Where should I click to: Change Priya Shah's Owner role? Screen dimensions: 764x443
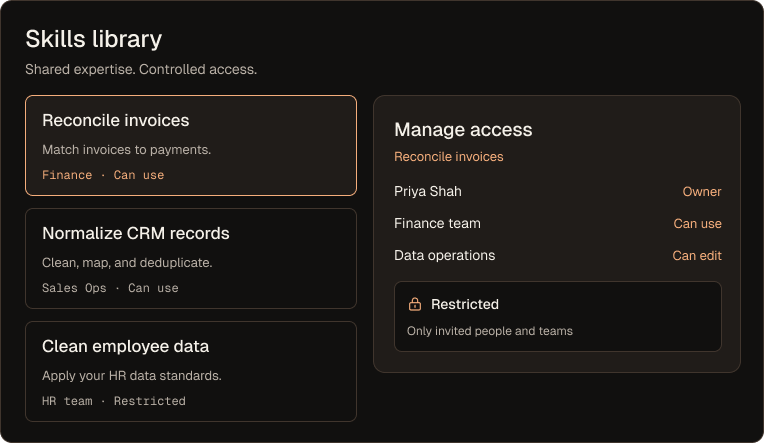(x=702, y=192)
